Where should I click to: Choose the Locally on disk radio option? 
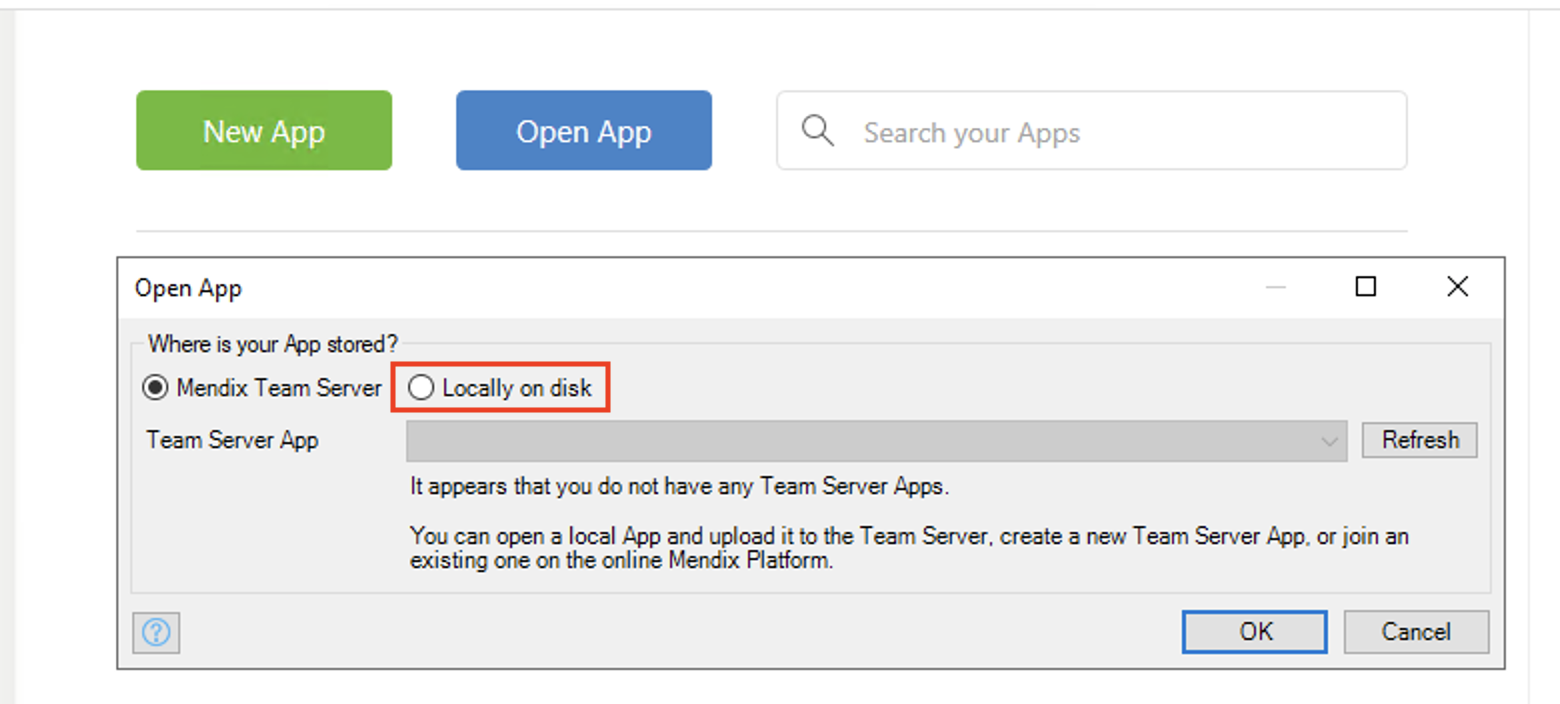(x=422, y=388)
